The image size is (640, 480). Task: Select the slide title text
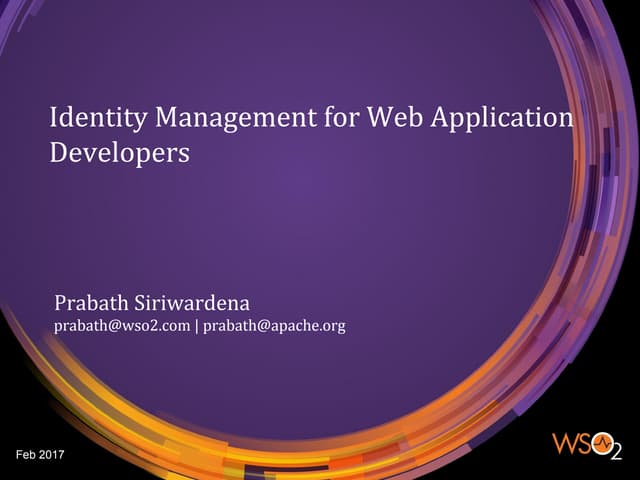[x=311, y=136]
